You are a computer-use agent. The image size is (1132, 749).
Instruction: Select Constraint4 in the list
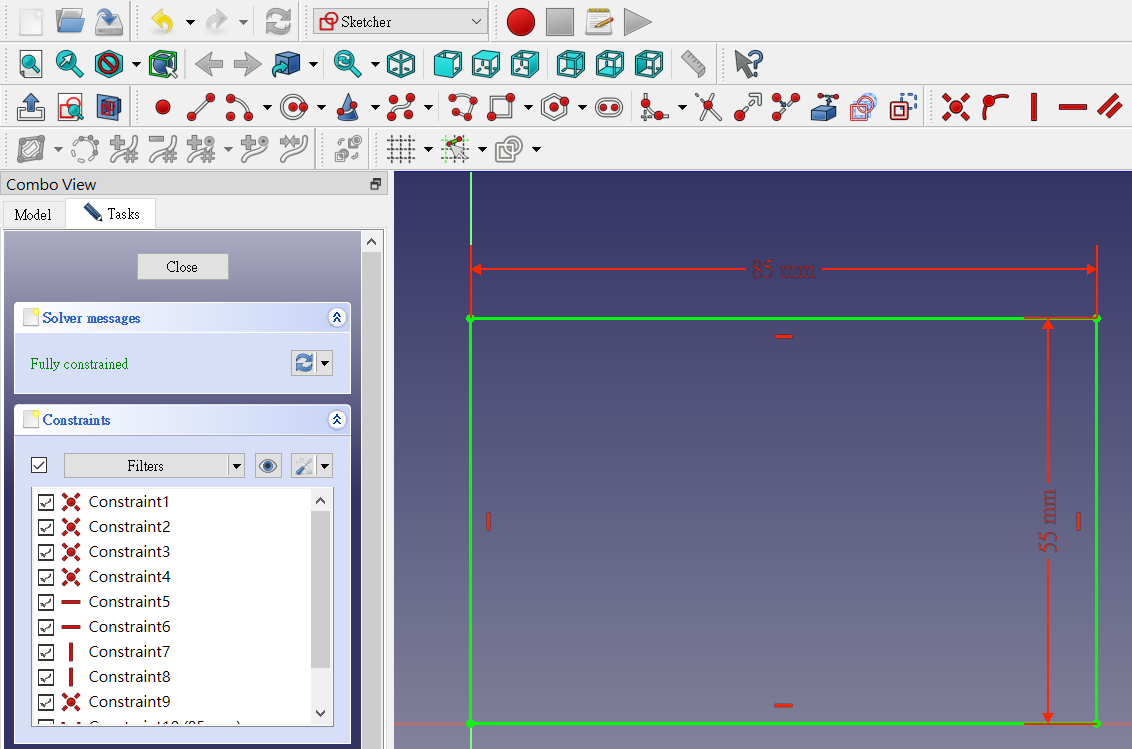tap(129, 577)
